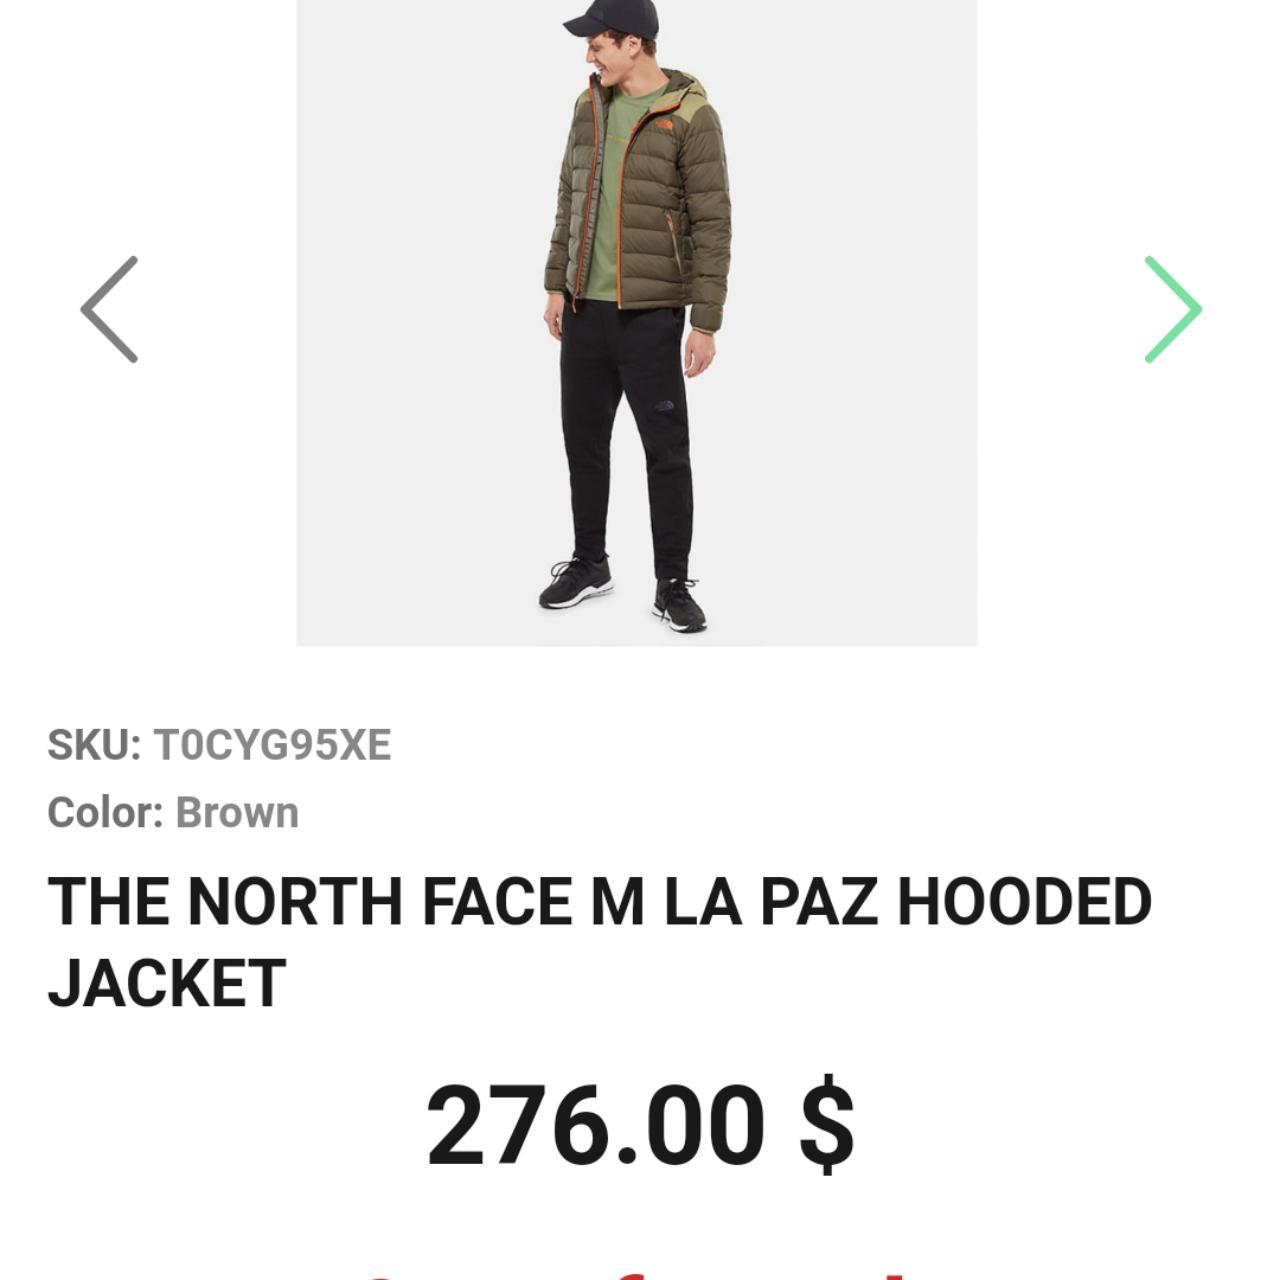Click the word Brown in color field

(x=237, y=812)
